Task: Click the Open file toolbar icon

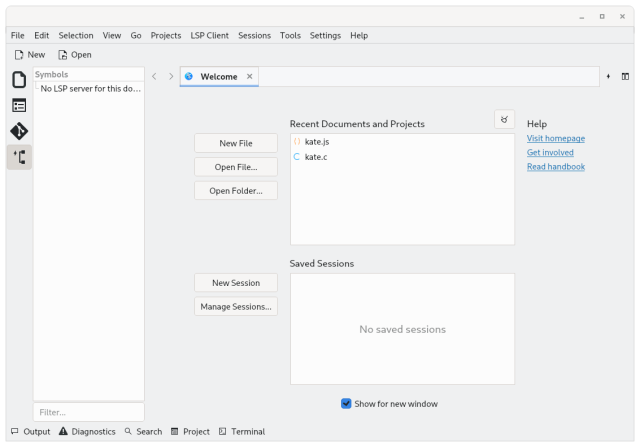Action: [x=74, y=55]
